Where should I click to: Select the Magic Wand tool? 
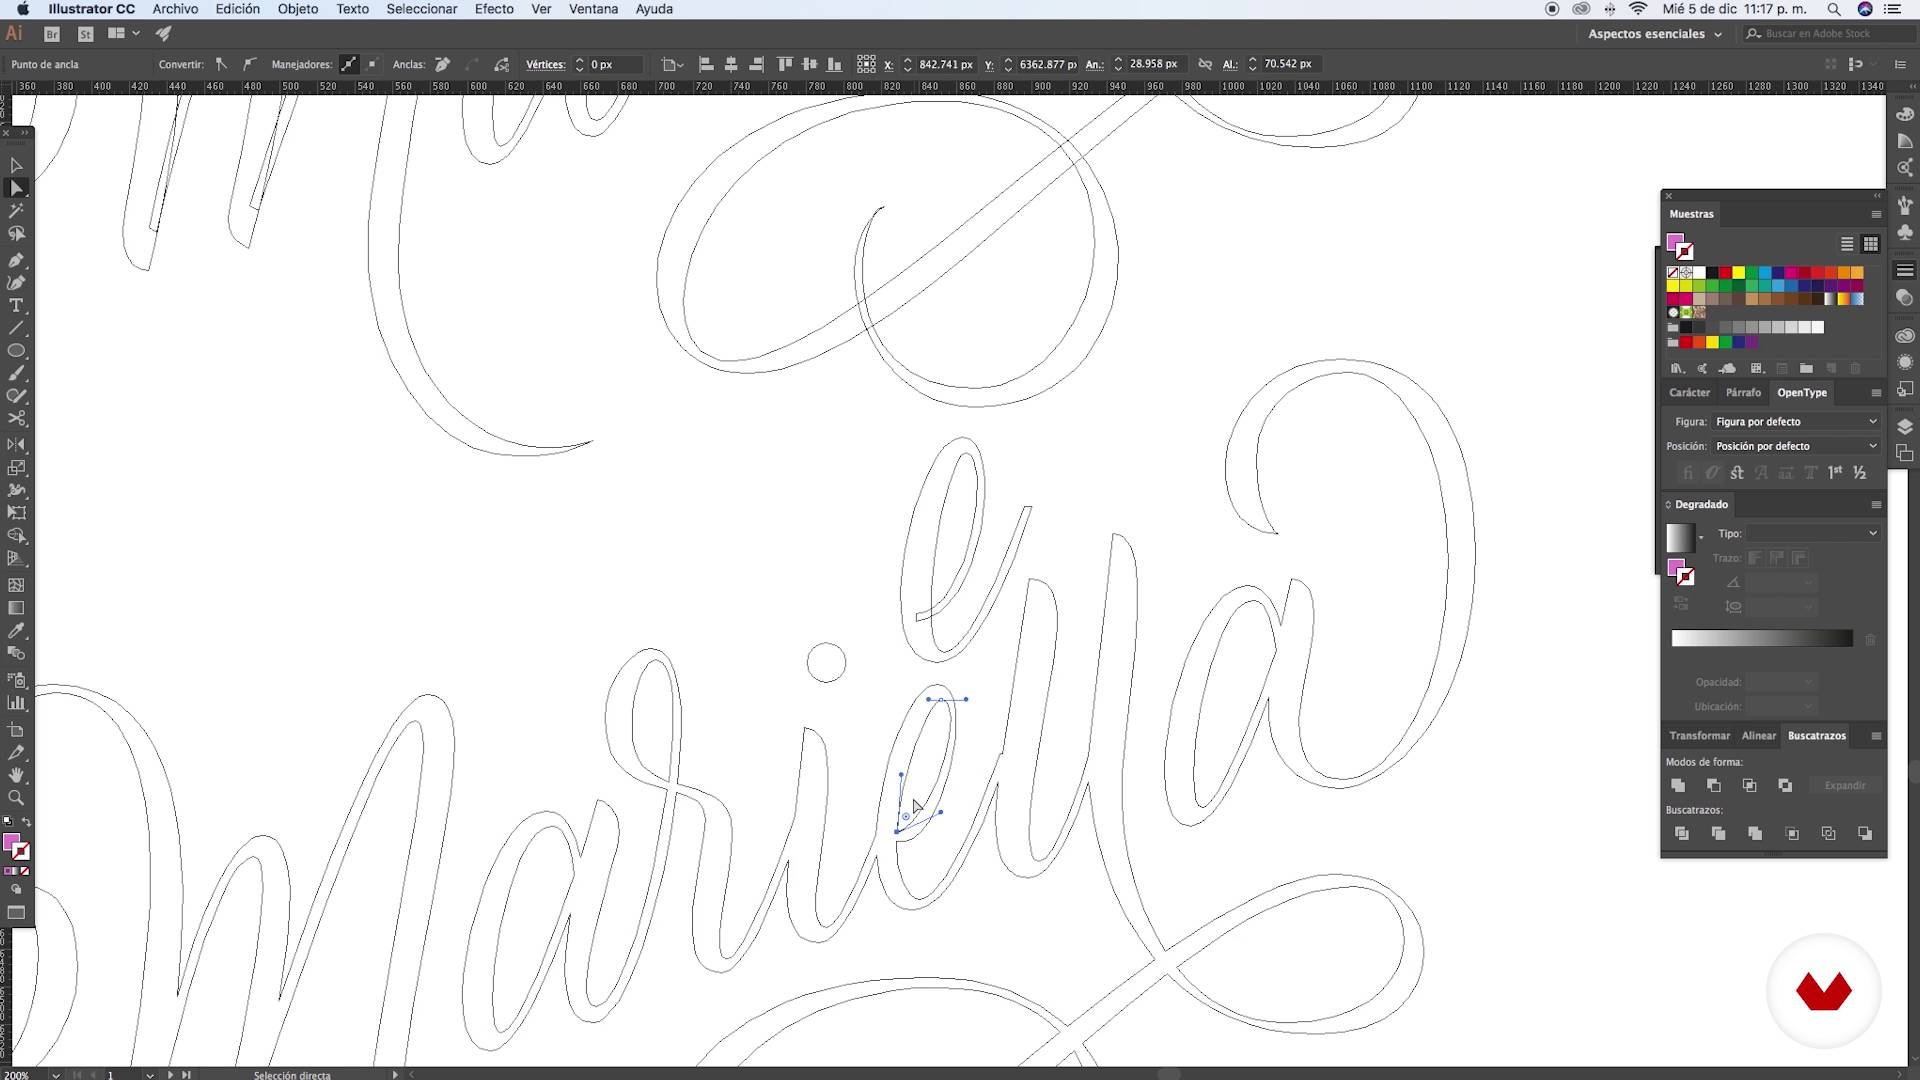point(16,211)
